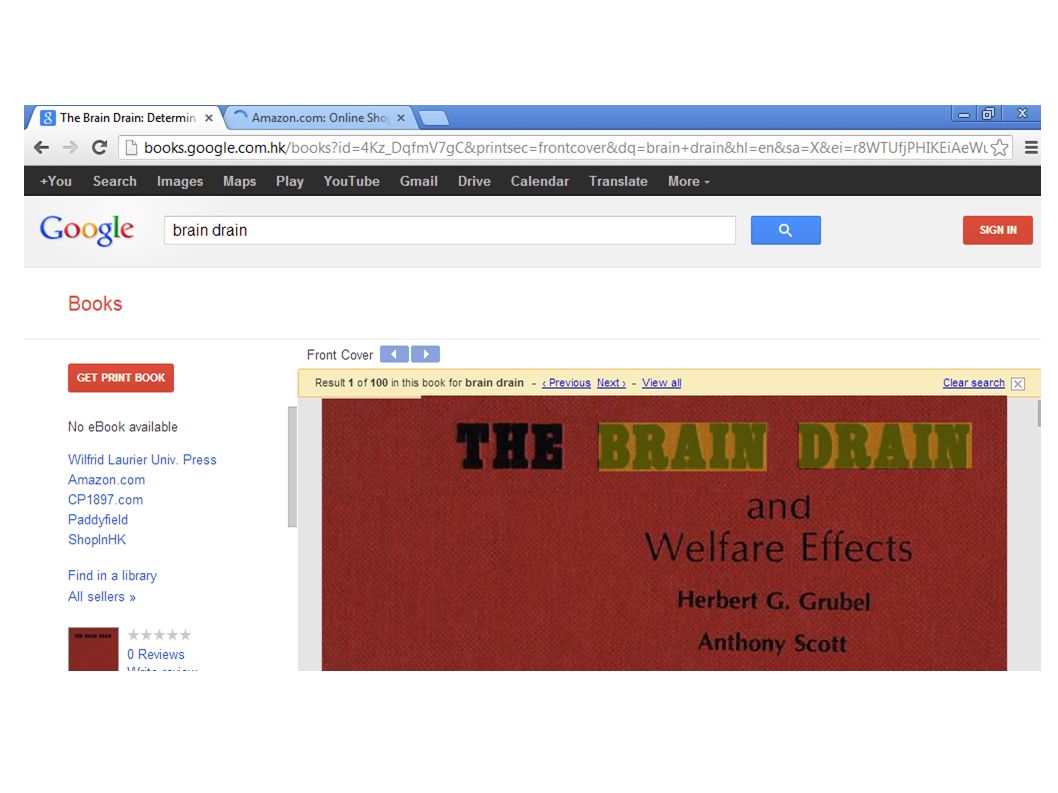
Task: Open Maps in the Google bar
Action: point(240,181)
